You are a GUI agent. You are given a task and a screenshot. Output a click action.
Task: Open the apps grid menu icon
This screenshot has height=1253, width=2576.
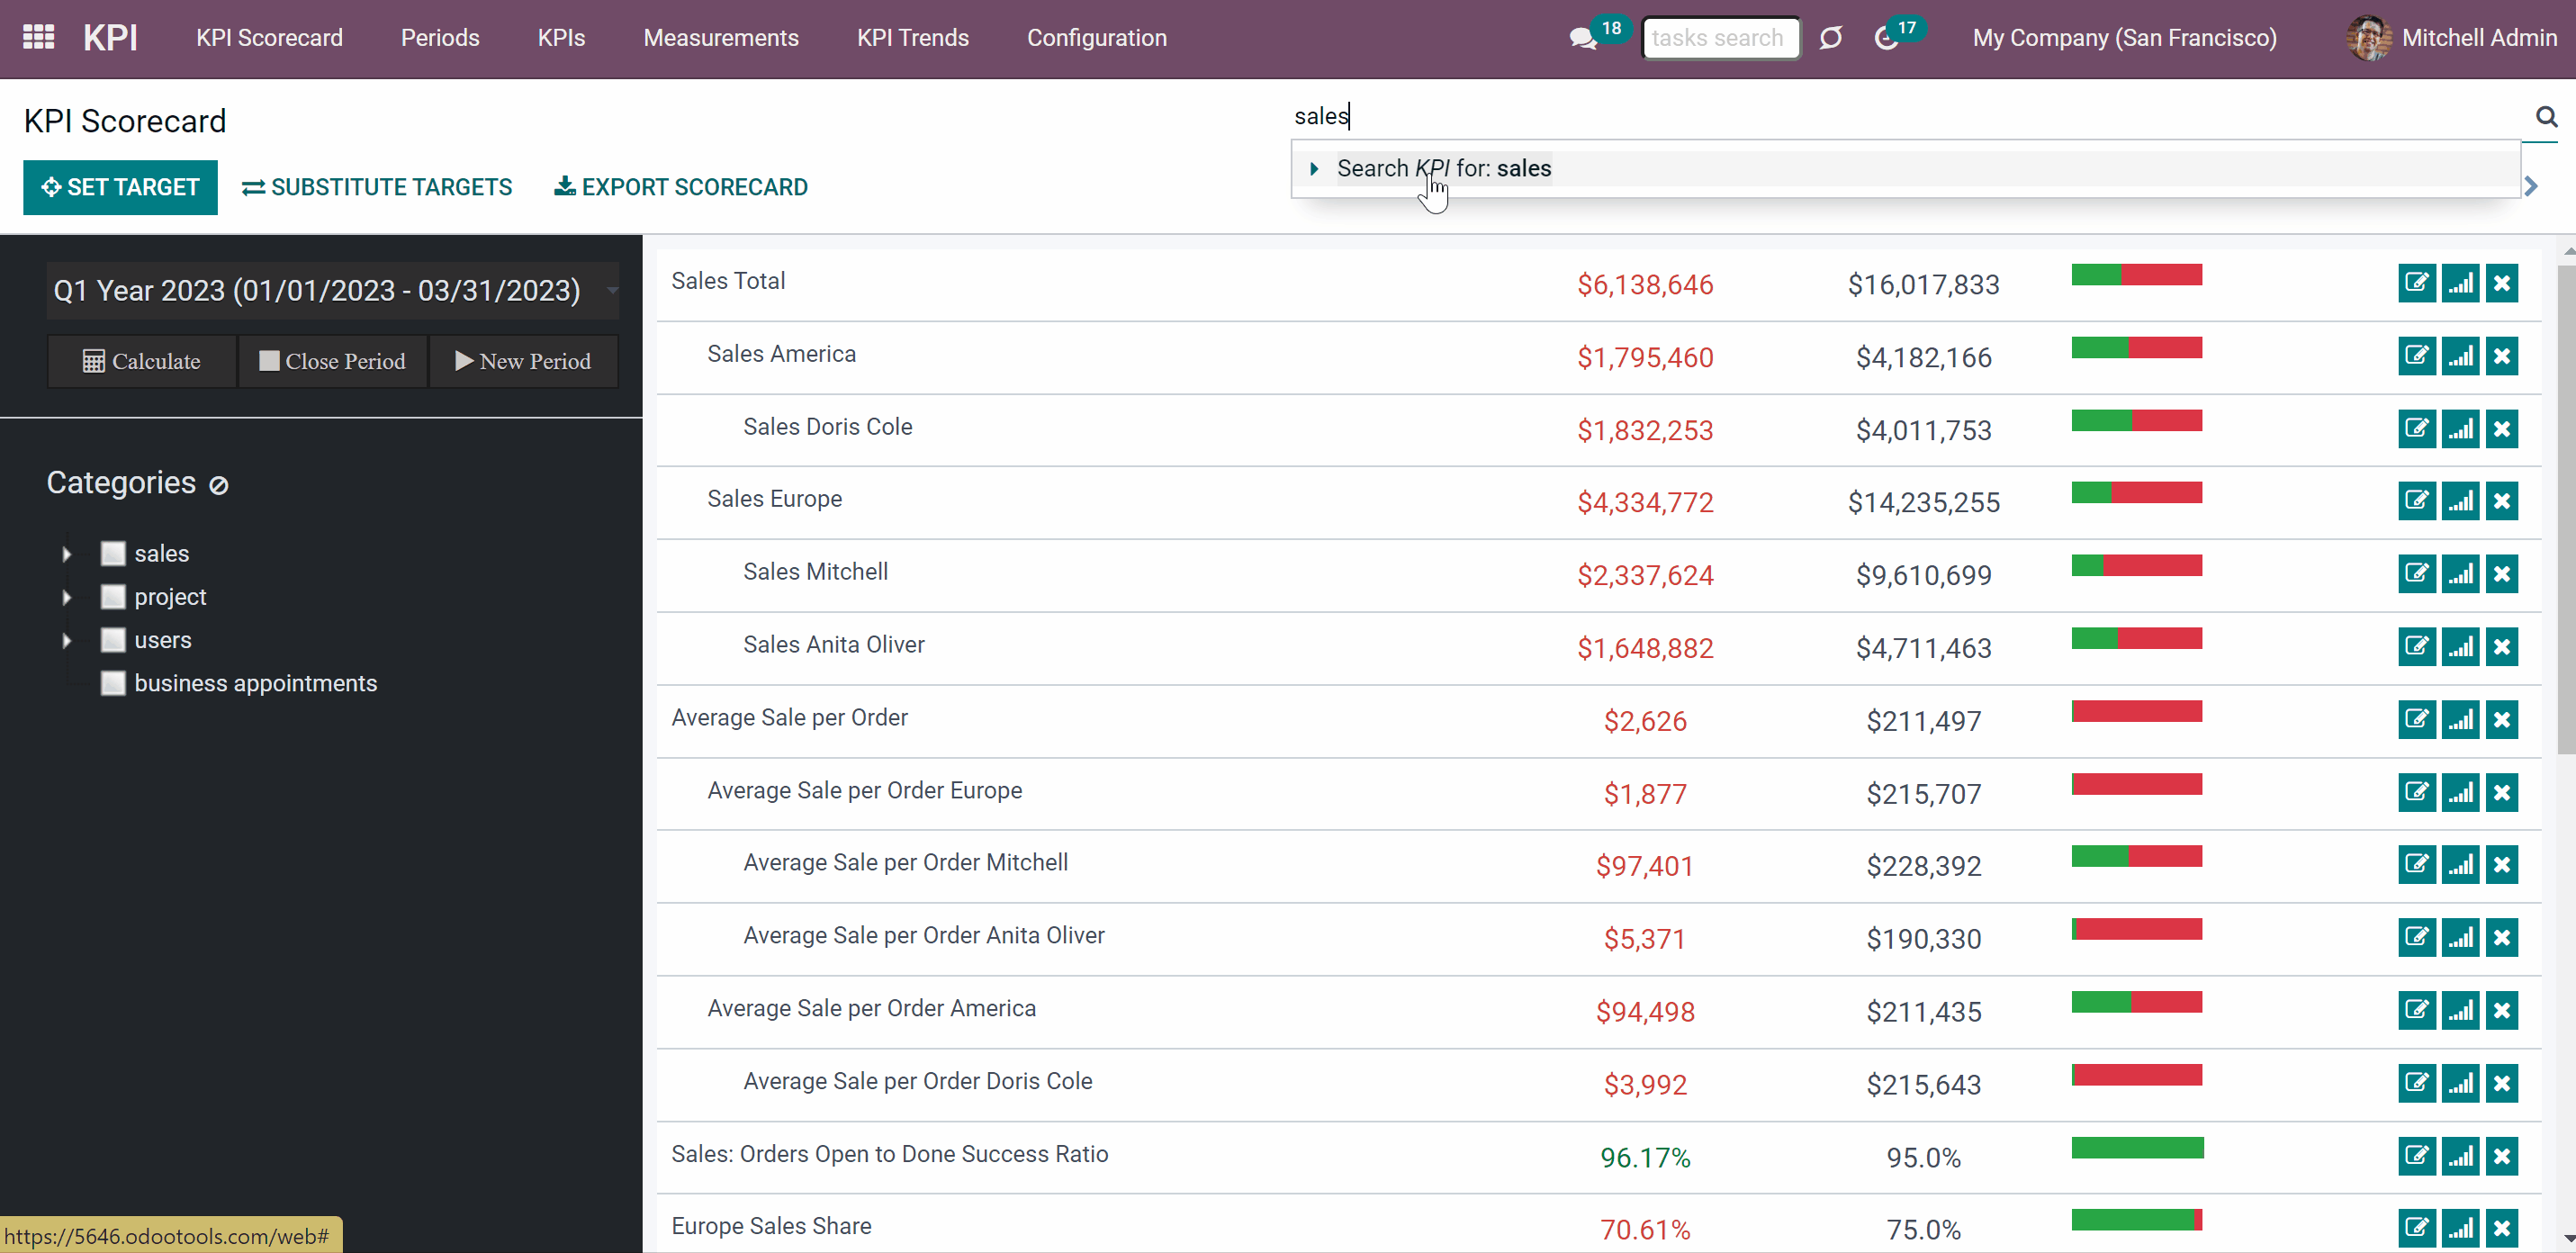coord(38,38)
